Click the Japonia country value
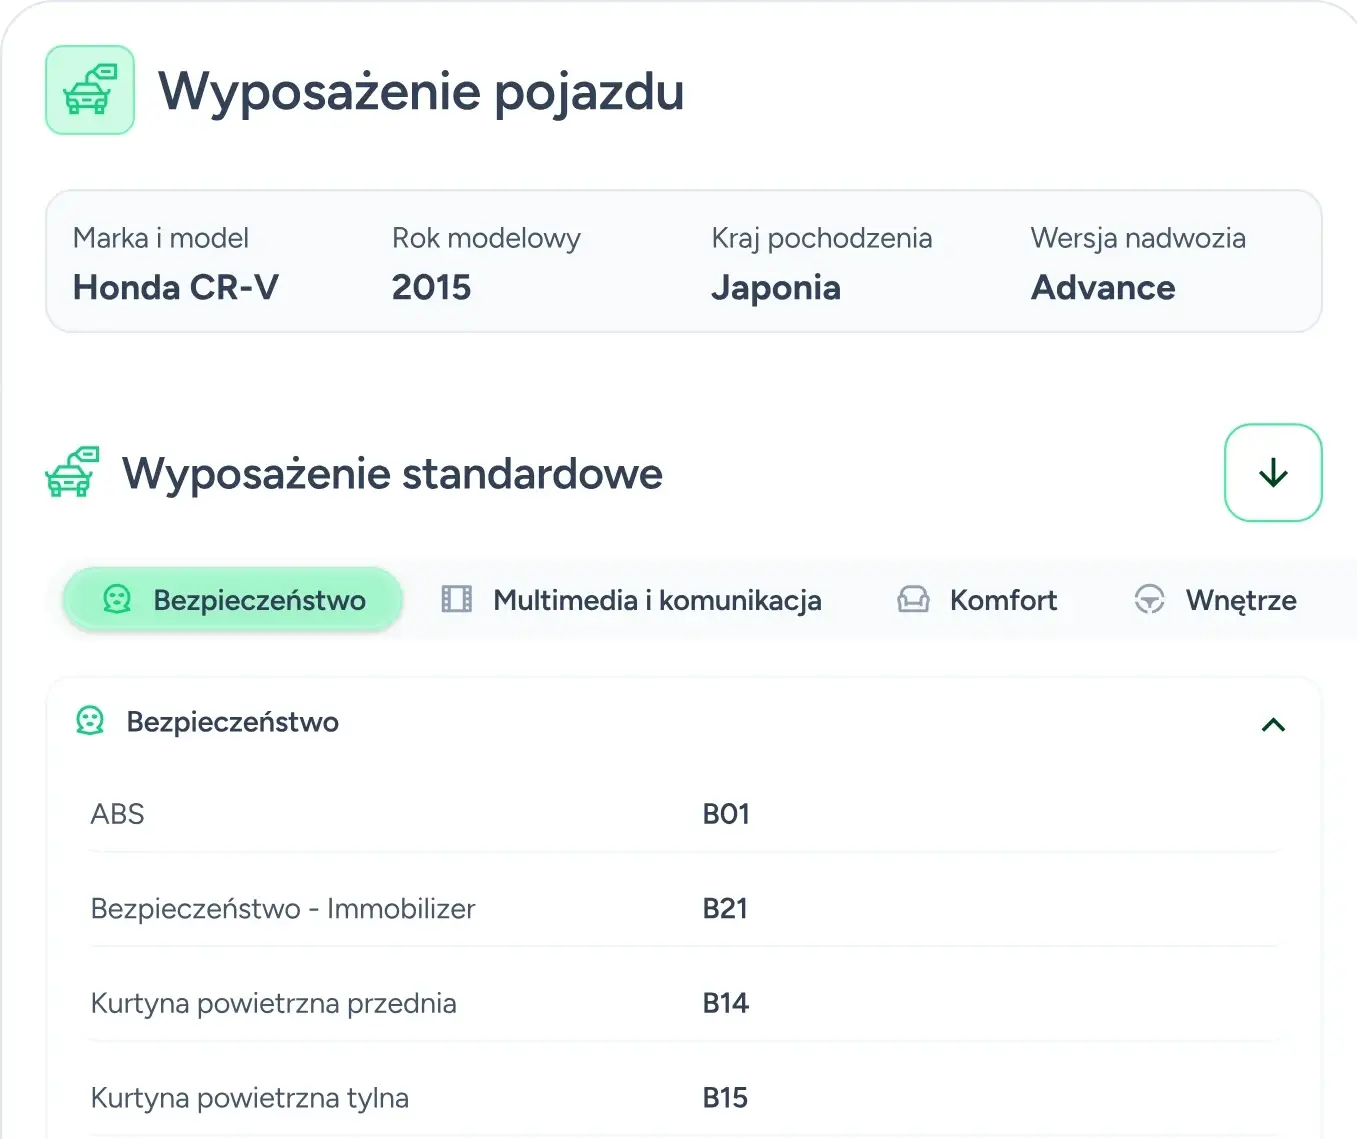The height and width of the screenshot is (1139, 1357). pyautogui.click(x=776, y=289)
